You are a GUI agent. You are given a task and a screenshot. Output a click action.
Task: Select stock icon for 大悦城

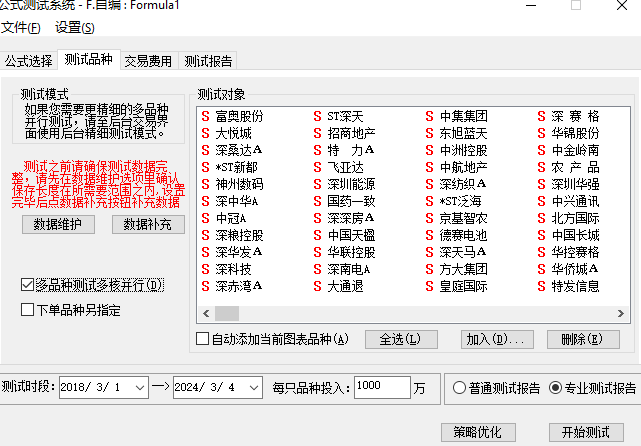click(206, 133)
